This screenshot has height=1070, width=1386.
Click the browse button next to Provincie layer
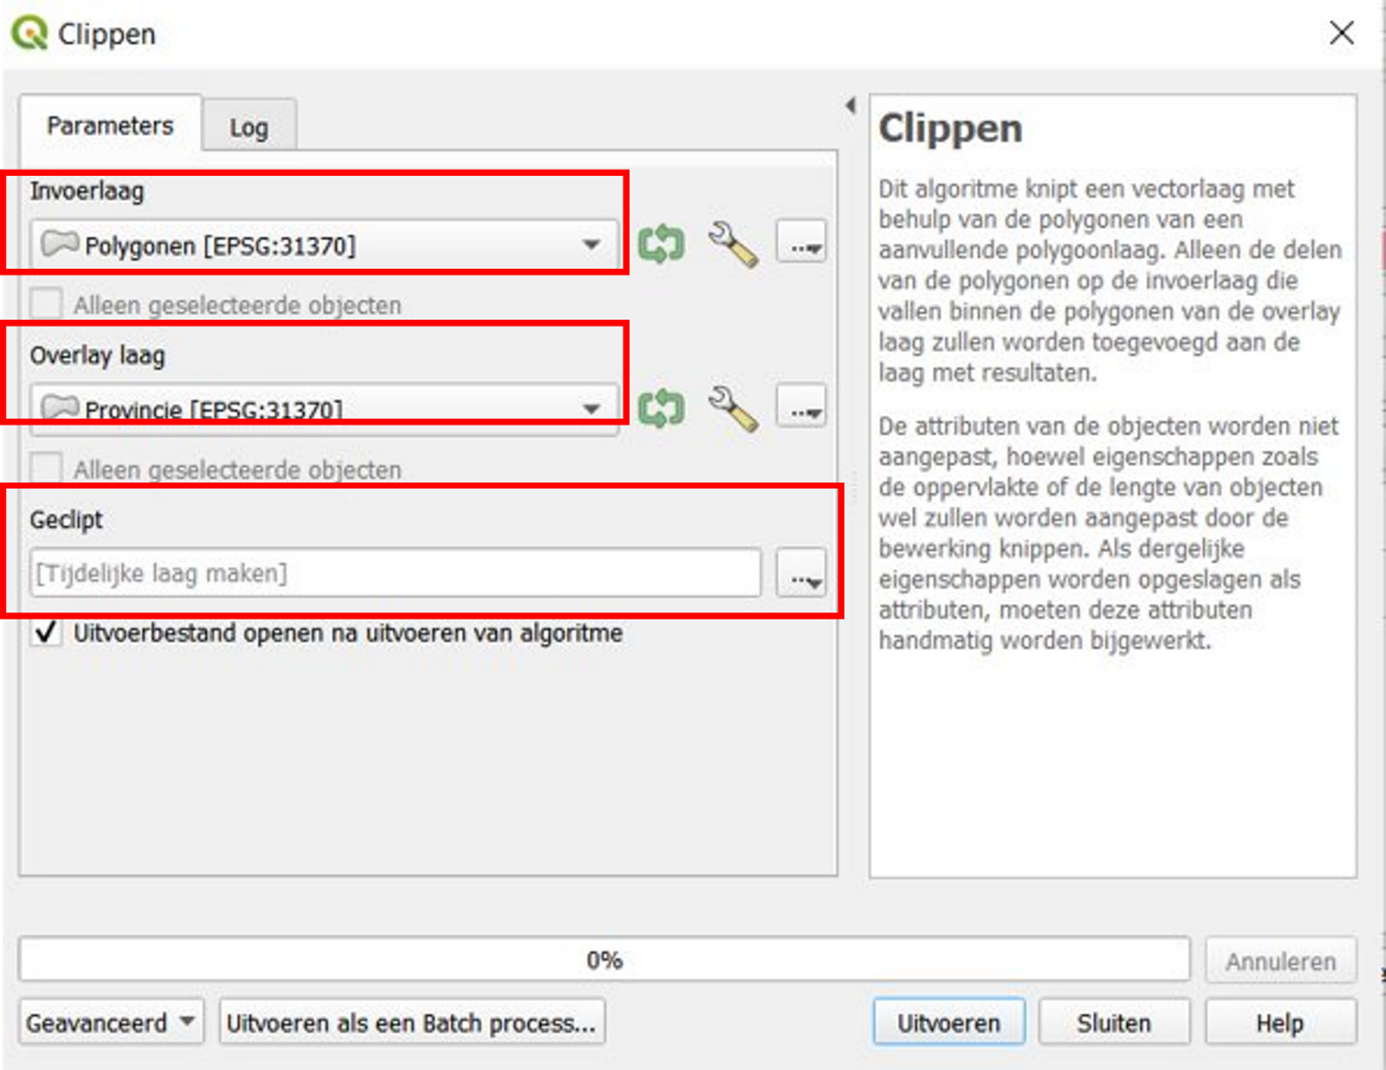801,408
